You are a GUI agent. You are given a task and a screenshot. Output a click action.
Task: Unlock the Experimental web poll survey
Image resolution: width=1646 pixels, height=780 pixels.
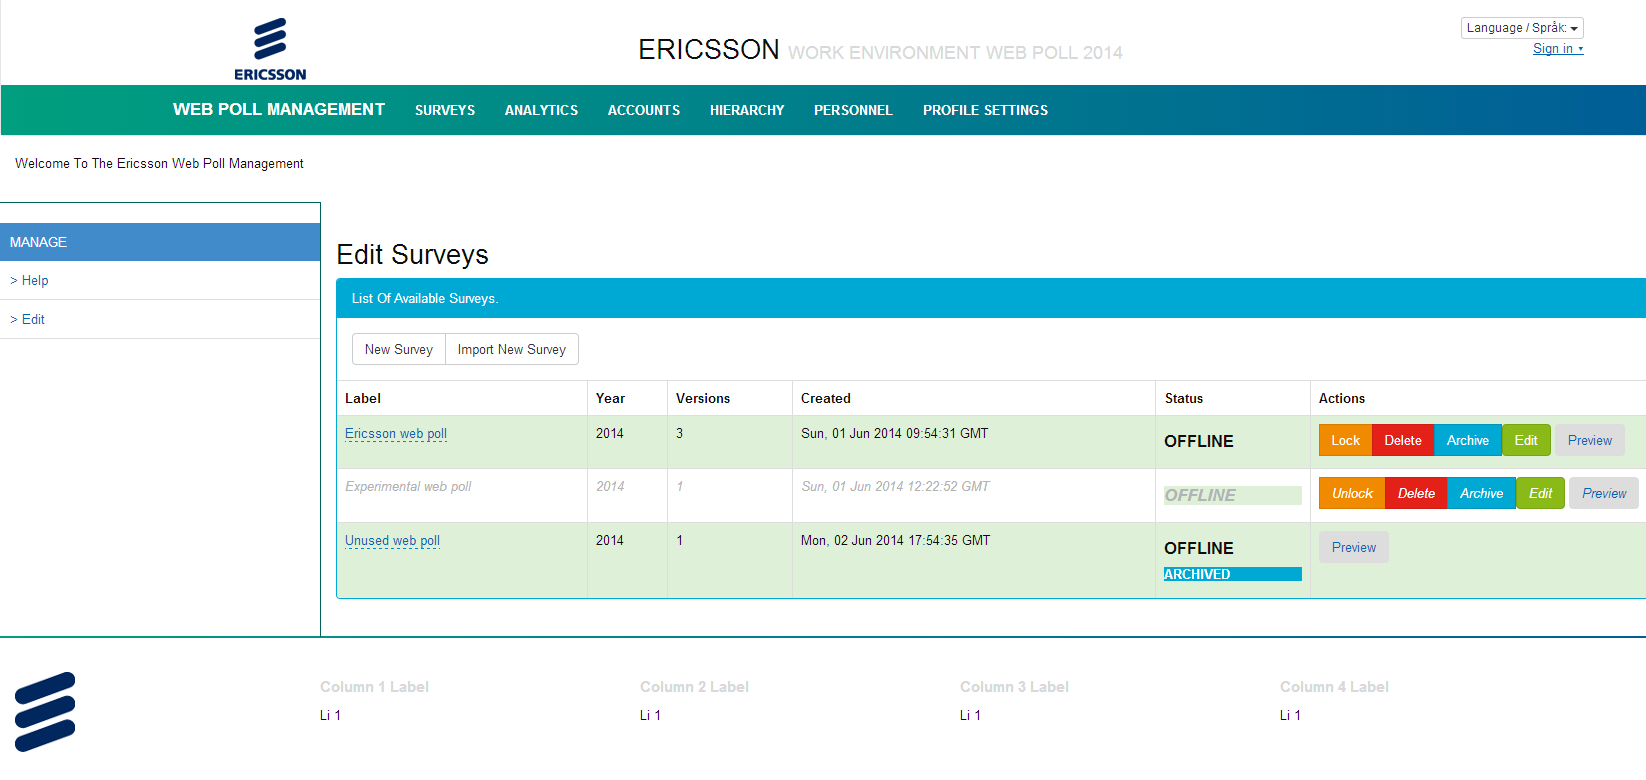(x=1352, y=493)
